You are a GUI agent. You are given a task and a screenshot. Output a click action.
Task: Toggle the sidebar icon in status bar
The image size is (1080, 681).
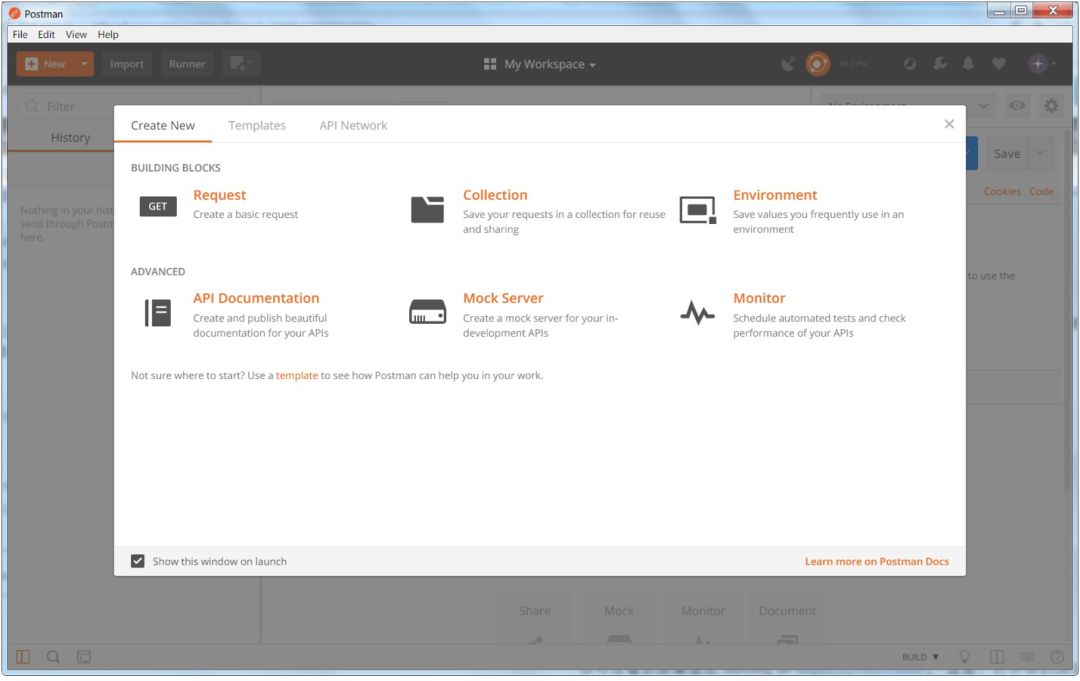click(23, 658)
